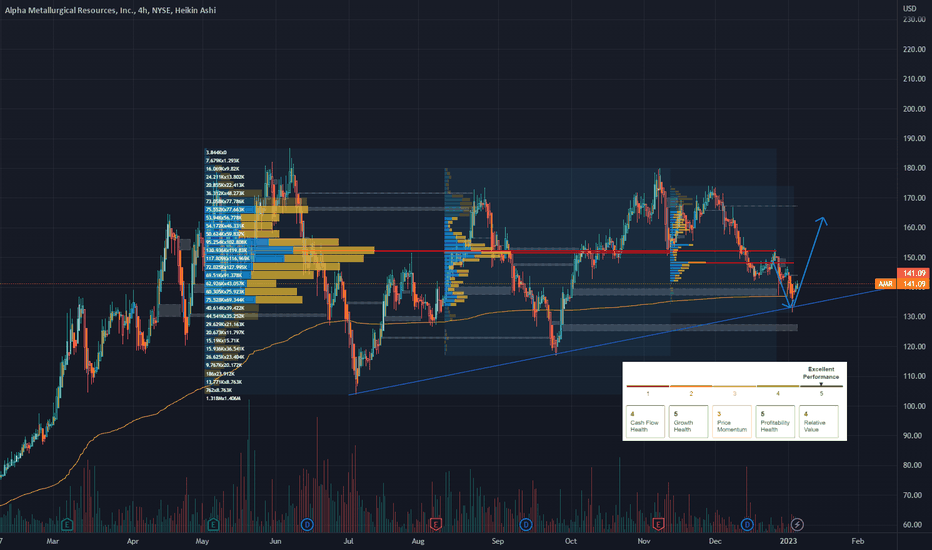This screenshot has height=550, width=932.
Task: Select the Price Momentum score card
Action: coord(732,422)
